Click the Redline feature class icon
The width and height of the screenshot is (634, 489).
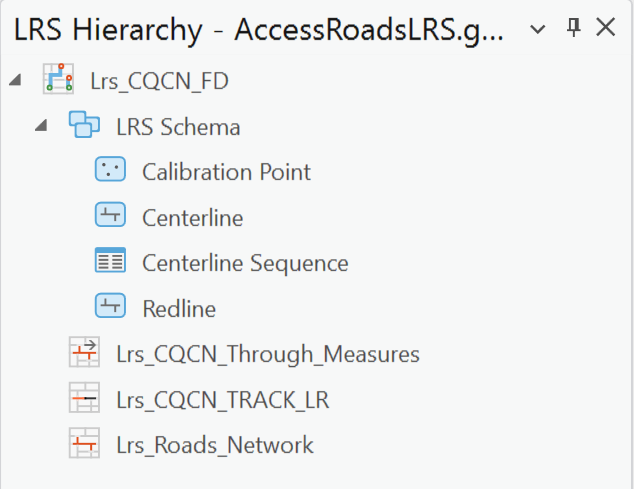point(110,307)
